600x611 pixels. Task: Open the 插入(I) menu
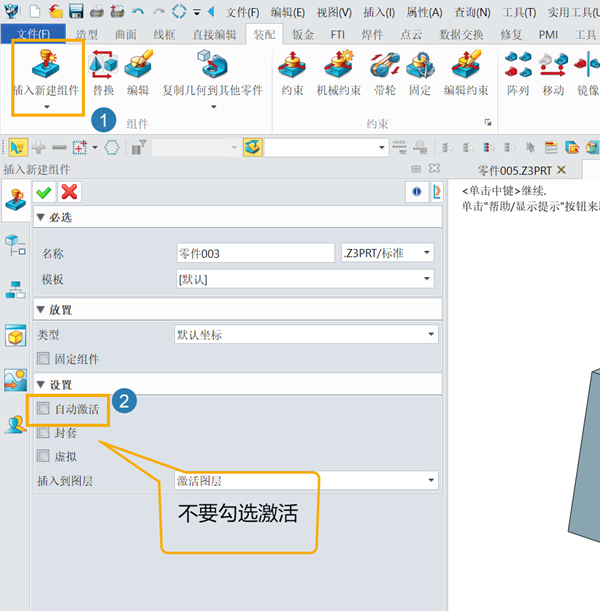pyautogui.click(x=379, y=12)
